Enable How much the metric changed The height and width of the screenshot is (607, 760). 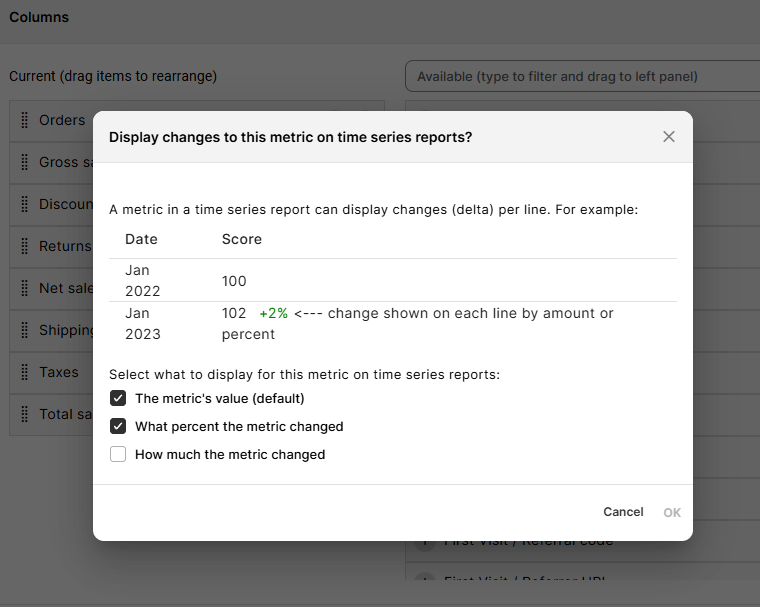[x=118, y=454]
